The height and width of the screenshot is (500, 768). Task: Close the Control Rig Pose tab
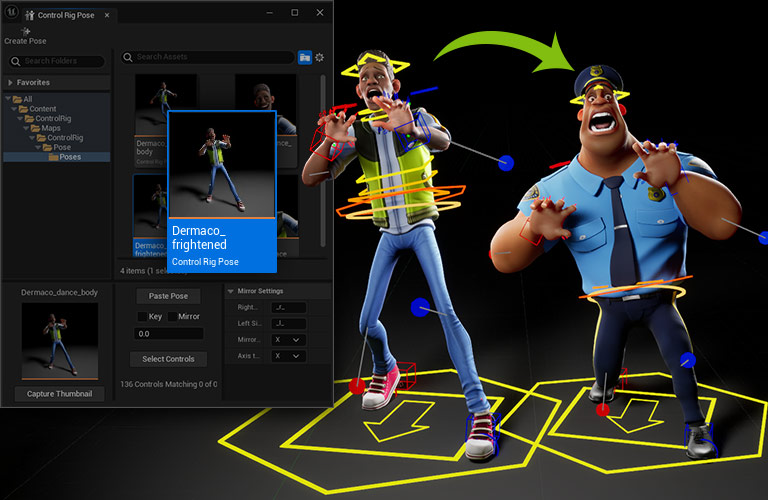click(107, 15)
